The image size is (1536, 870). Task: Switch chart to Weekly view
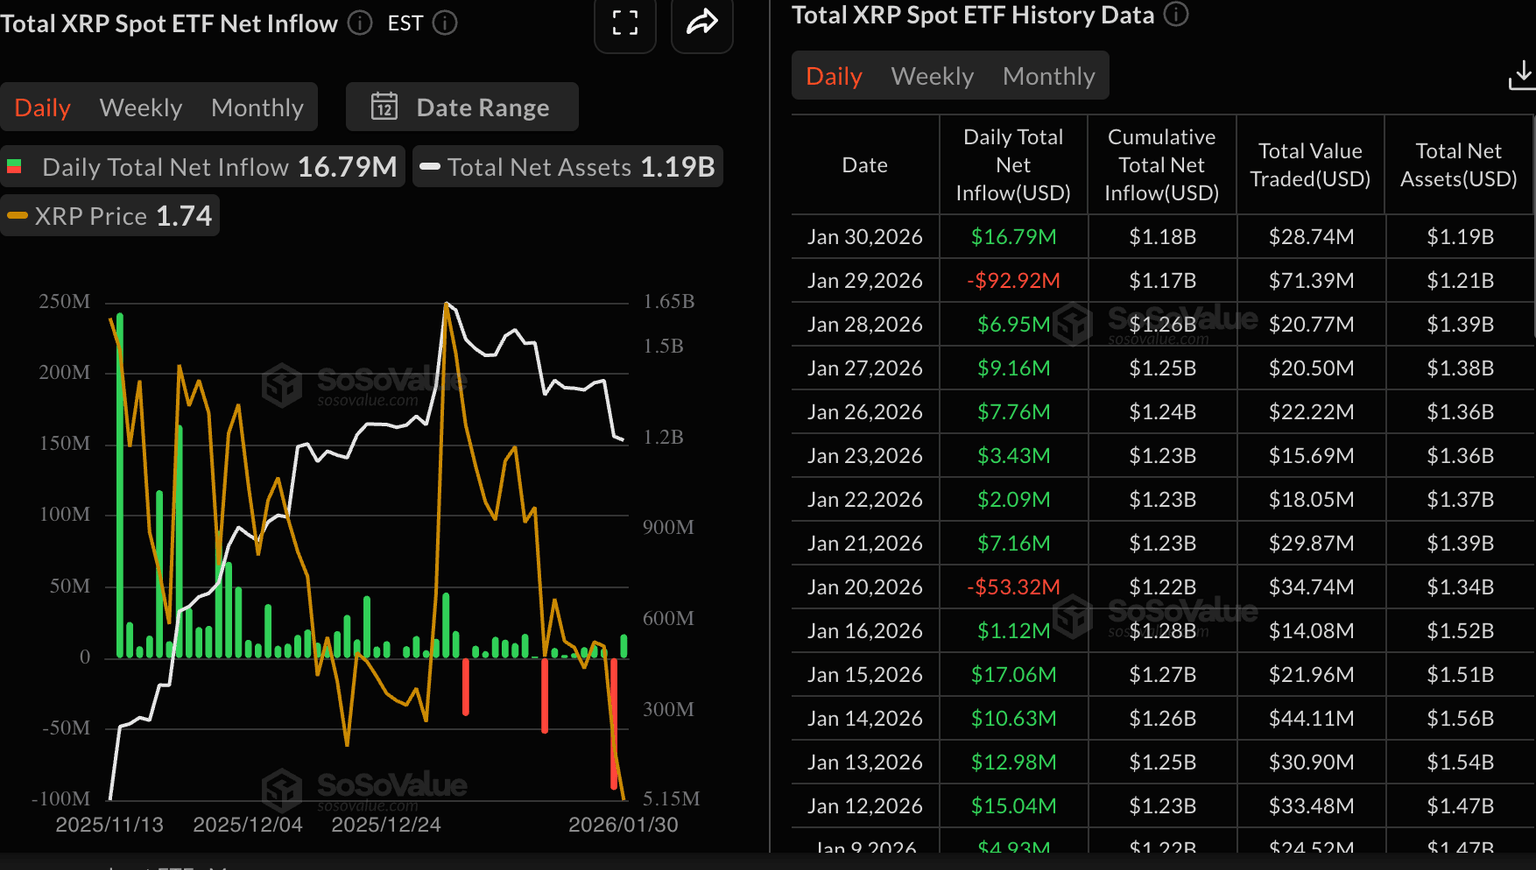(141, 108)
